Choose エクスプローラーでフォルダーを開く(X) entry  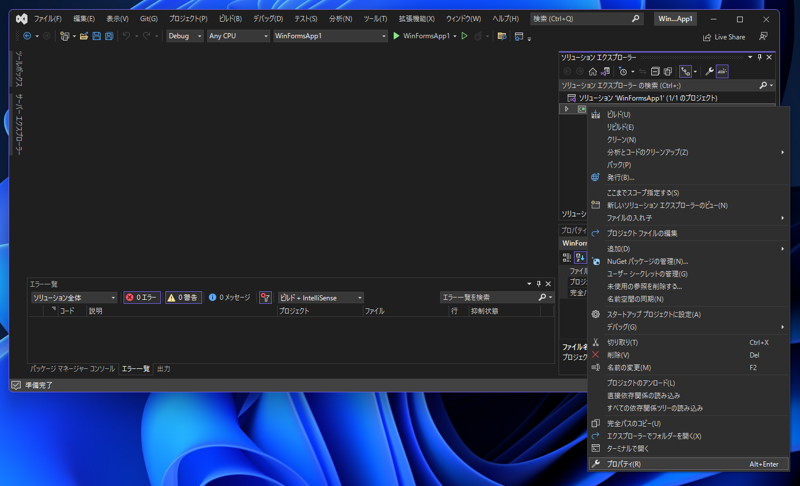[688, 436]
